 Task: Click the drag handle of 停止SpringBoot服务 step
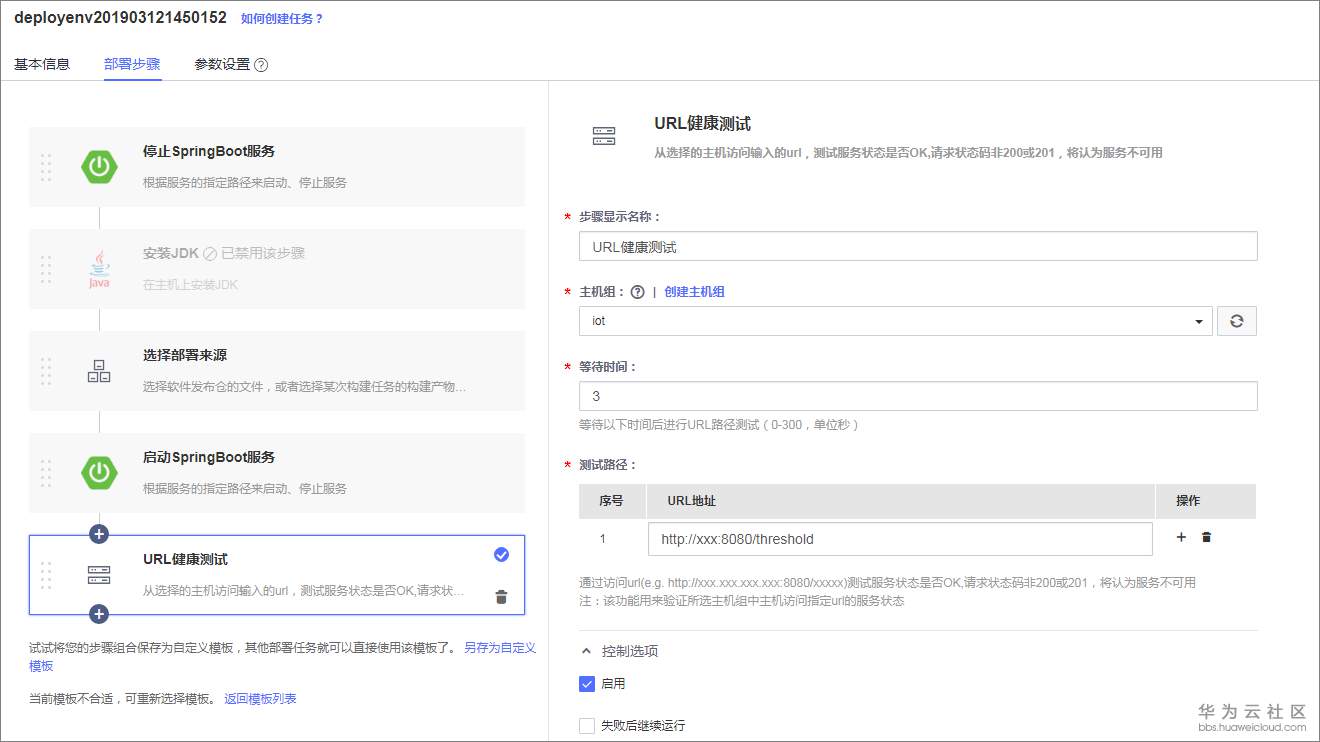[46, 167]
